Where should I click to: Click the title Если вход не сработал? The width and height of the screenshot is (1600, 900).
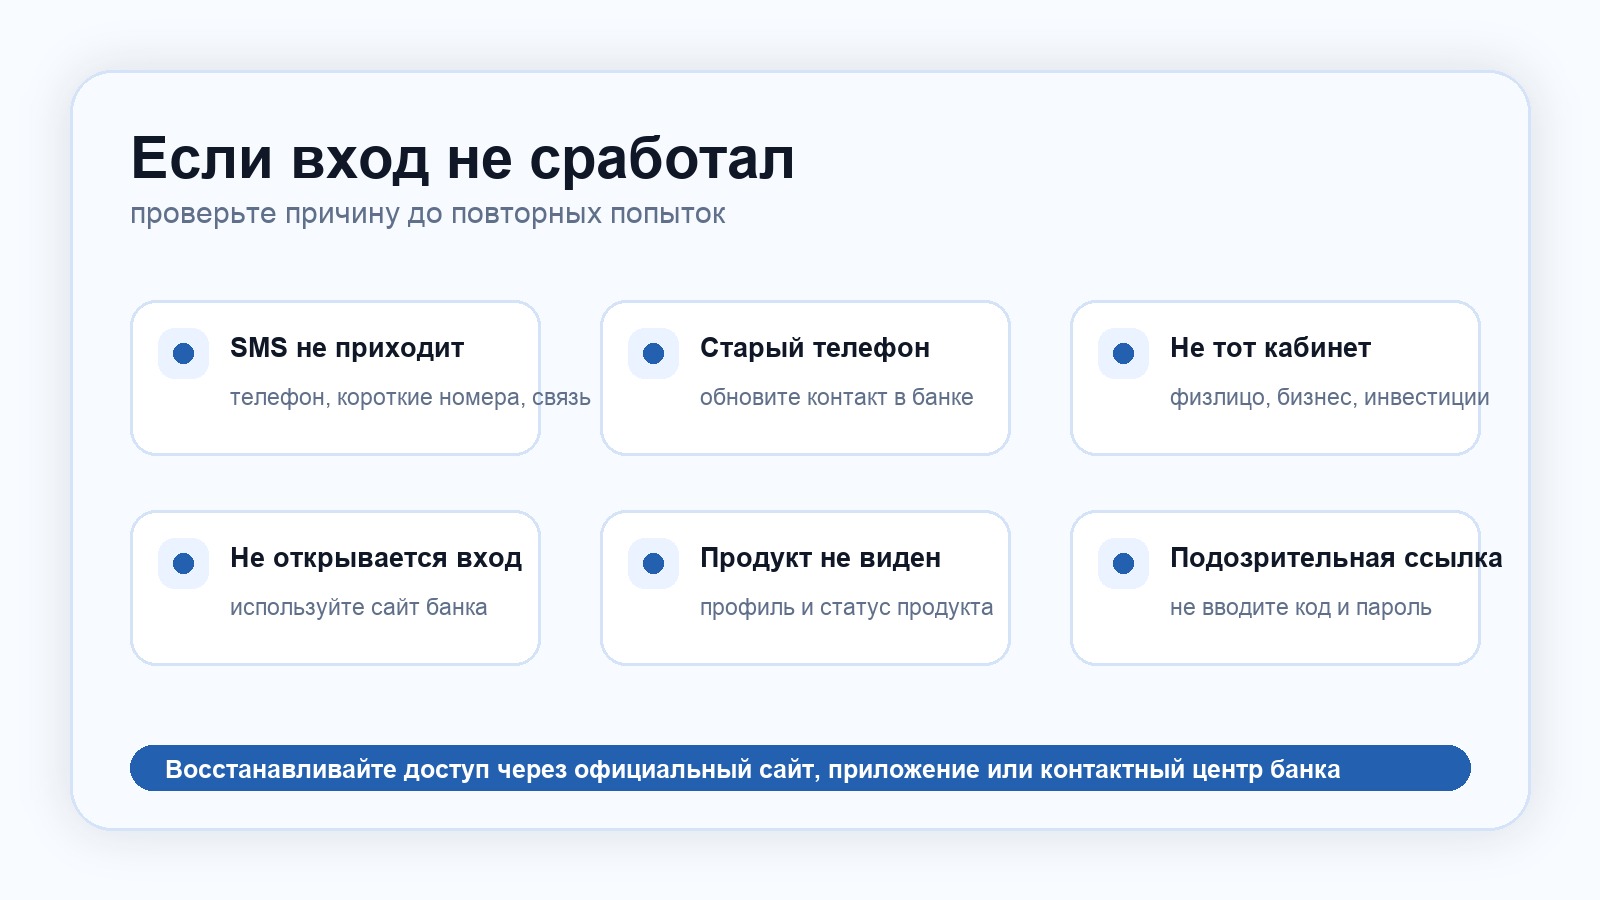[x=462, y=159]
